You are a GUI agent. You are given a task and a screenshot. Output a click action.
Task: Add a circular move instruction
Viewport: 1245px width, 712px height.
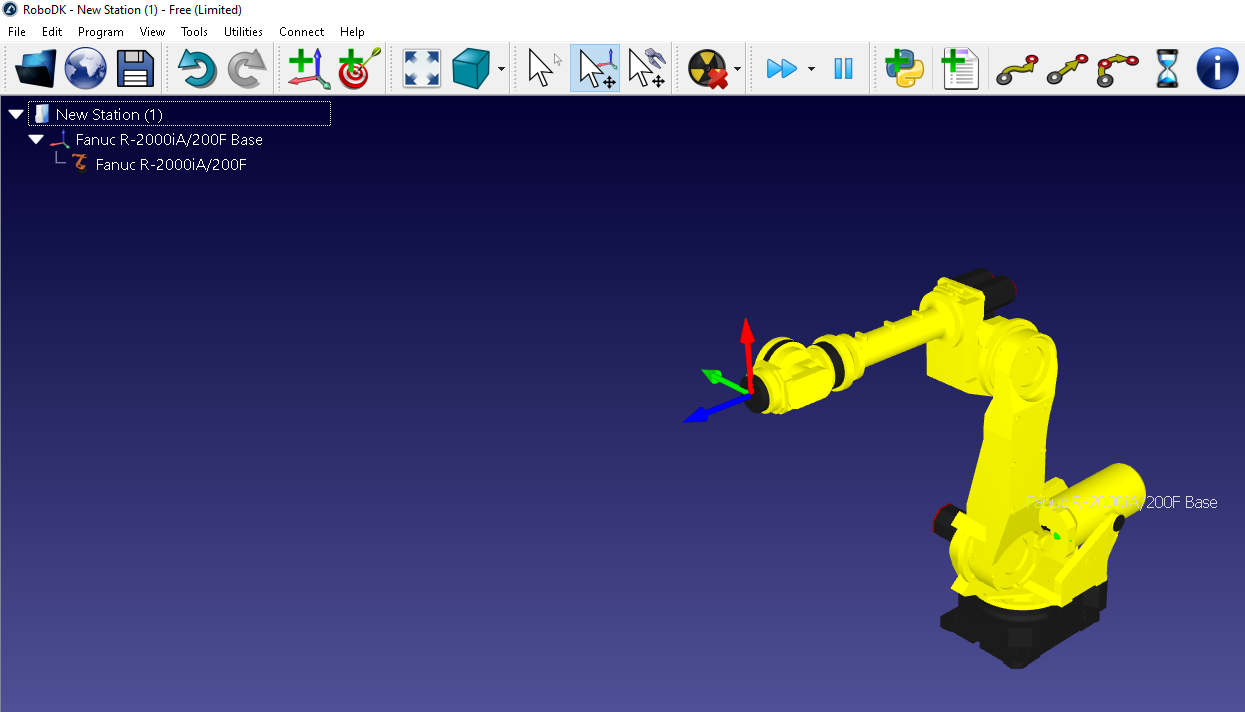[x=1118, y=69]
